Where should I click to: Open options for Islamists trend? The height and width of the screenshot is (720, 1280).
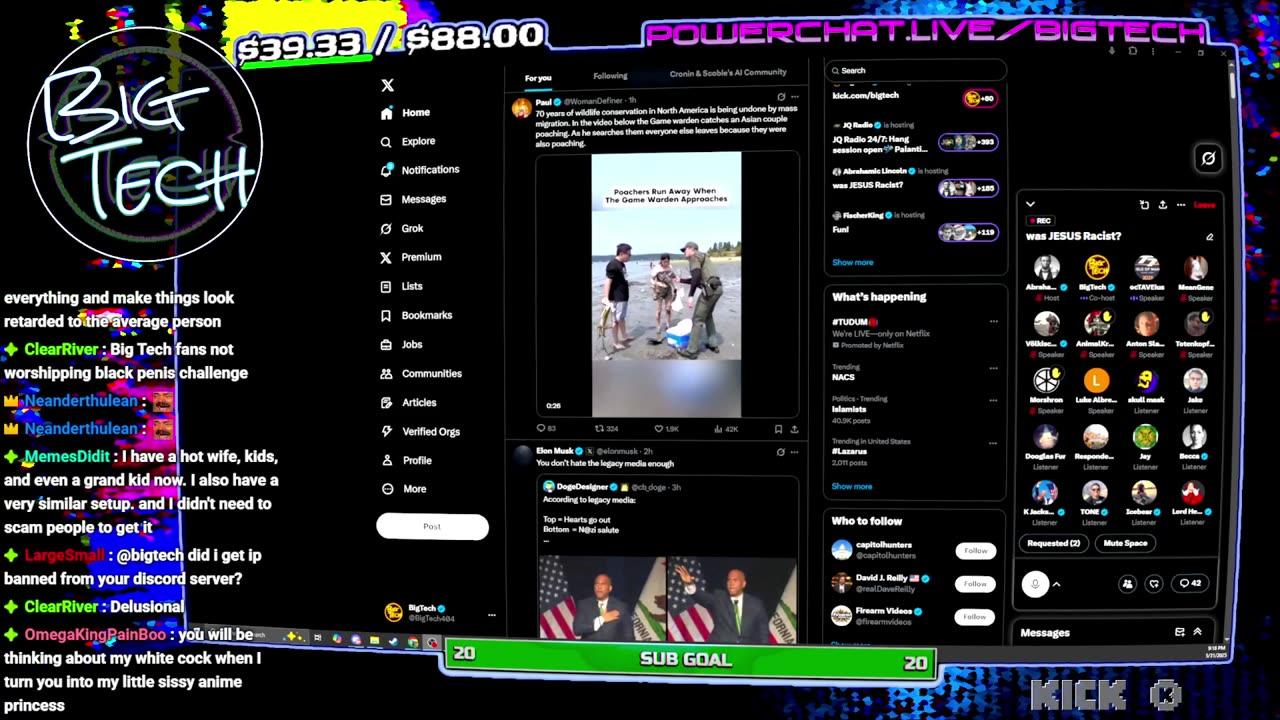(x=993, y=398)
